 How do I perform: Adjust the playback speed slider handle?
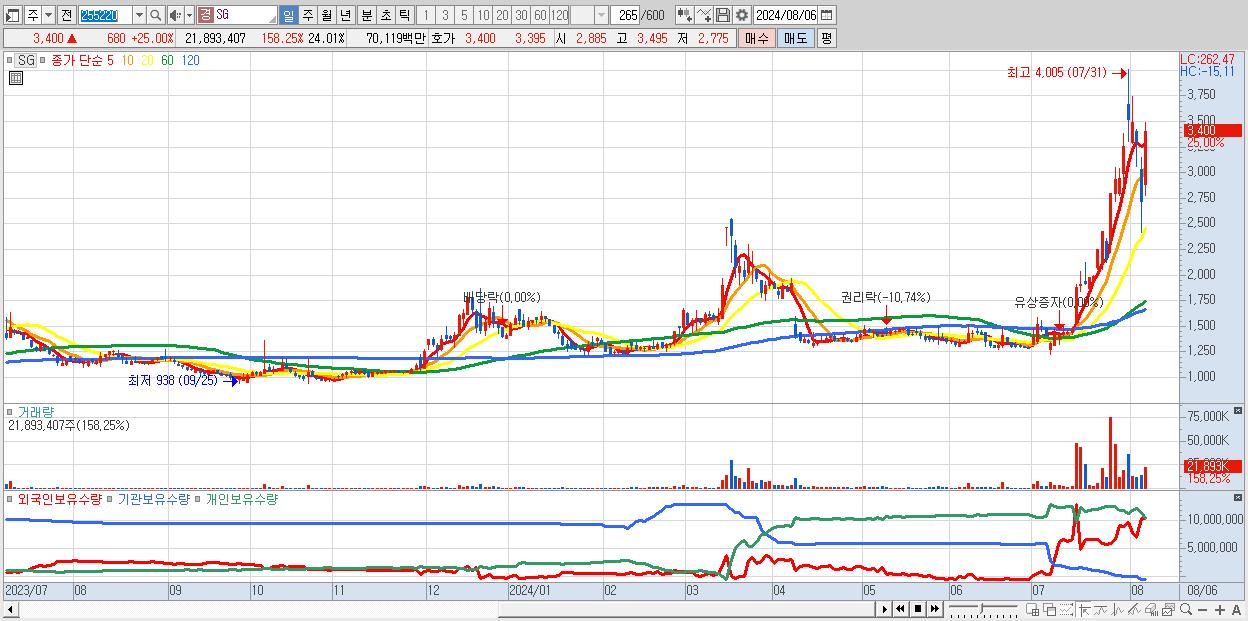[x=981, y=607]
